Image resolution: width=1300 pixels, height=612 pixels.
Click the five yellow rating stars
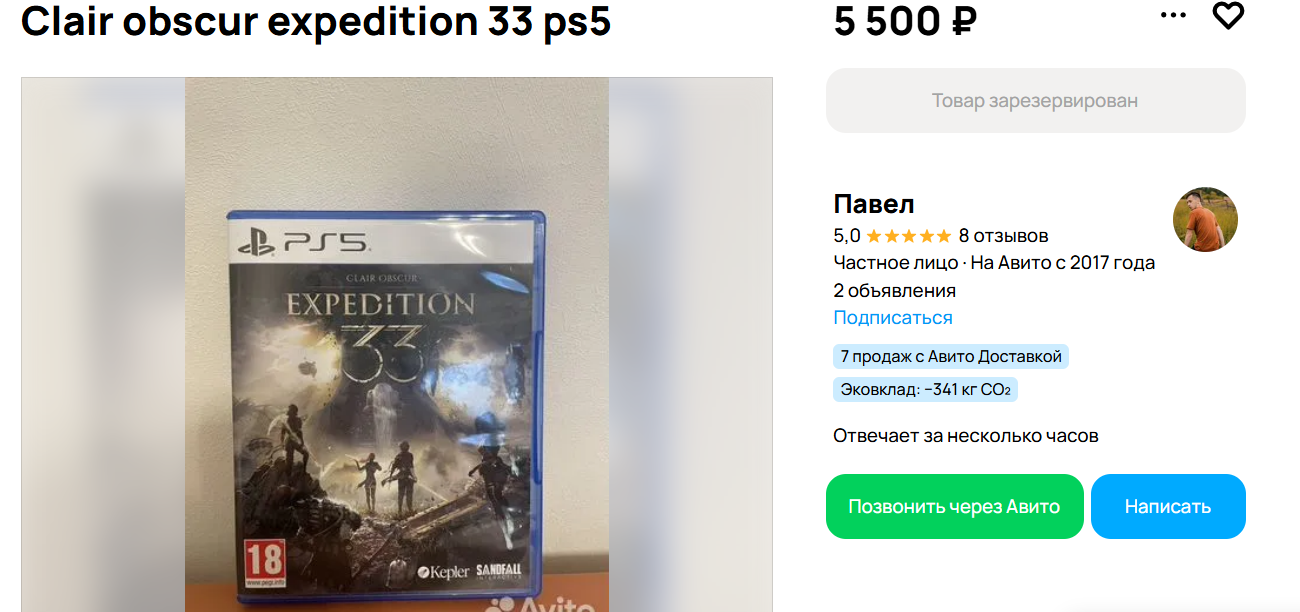tap(908, 236)
